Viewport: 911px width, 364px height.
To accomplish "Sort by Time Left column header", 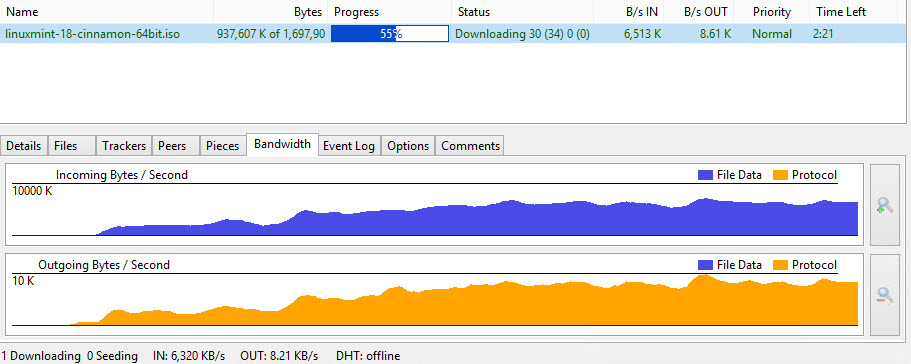I will [853, 12].
